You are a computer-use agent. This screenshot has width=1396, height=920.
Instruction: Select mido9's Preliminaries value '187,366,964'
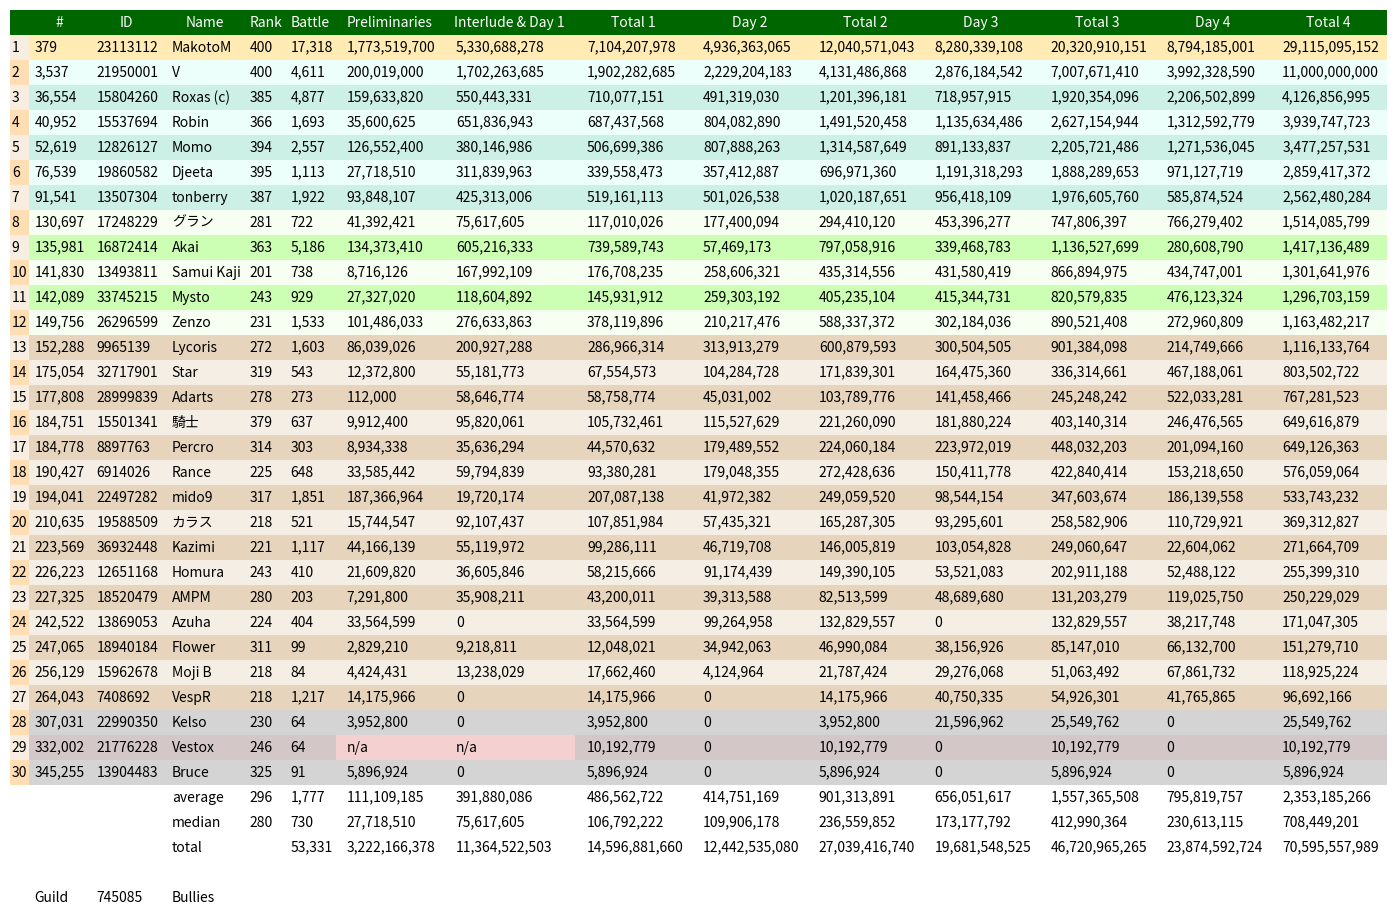(385, 497)
